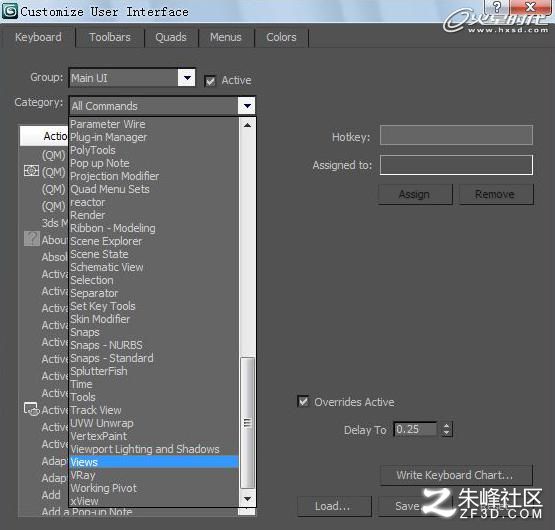Screen dimensions: 555x530
Task: Select Separator category
Action: pos(154,293)
